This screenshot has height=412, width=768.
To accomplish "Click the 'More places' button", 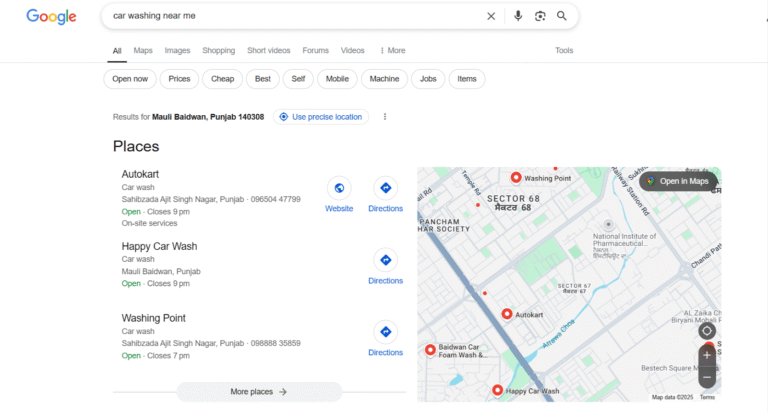I will pos(259,392).
